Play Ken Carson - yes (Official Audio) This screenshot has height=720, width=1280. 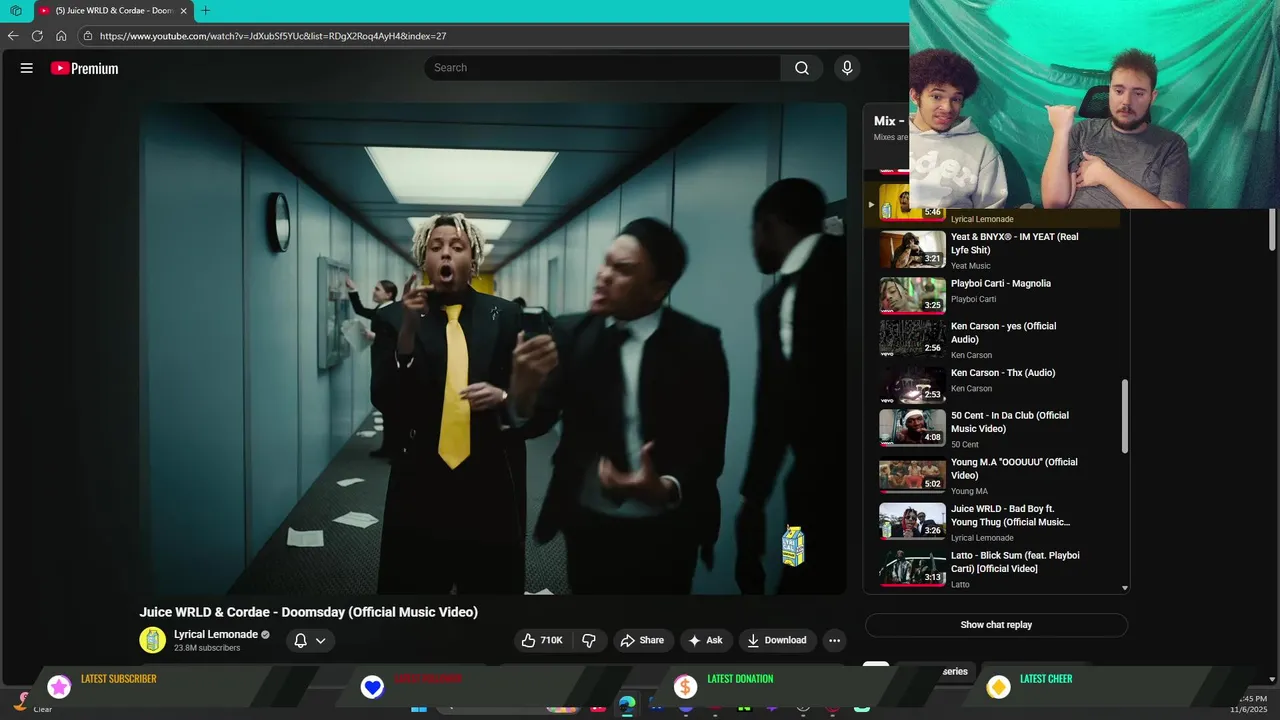pyautogui.click(x=1003, y=333)
